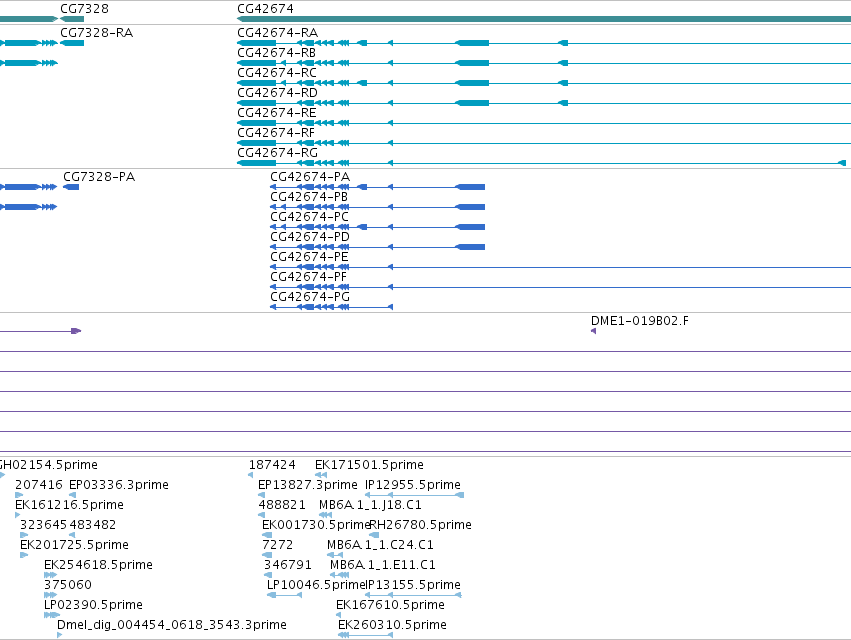Viewport: 851px width, 640px height.
Task: Click the 207416 EST label
Action: pyautogui.click(x=39, y=485)
